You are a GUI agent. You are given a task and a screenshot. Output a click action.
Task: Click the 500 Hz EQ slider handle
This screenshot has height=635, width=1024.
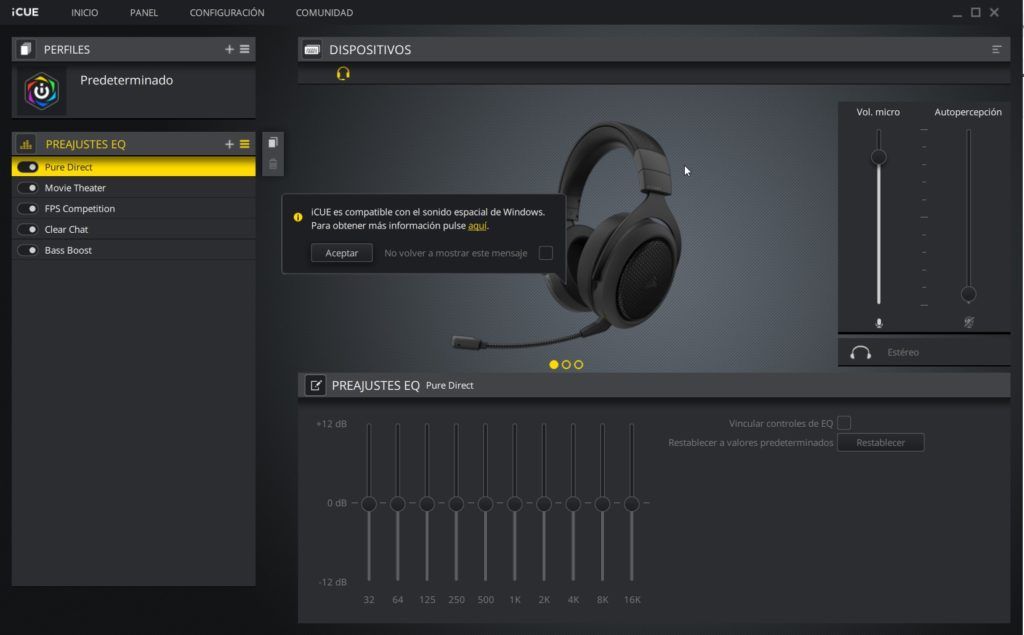pos(485,504)
